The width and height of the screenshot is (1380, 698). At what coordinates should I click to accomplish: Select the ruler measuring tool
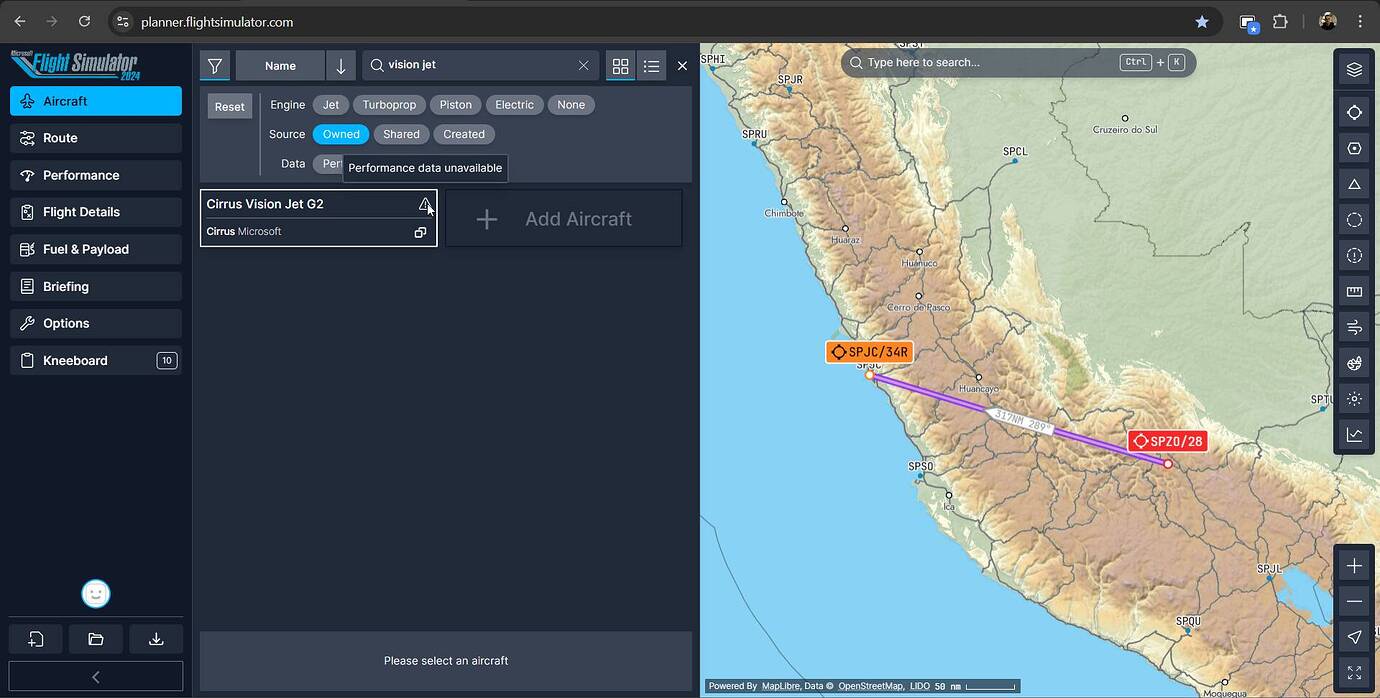1354,292
